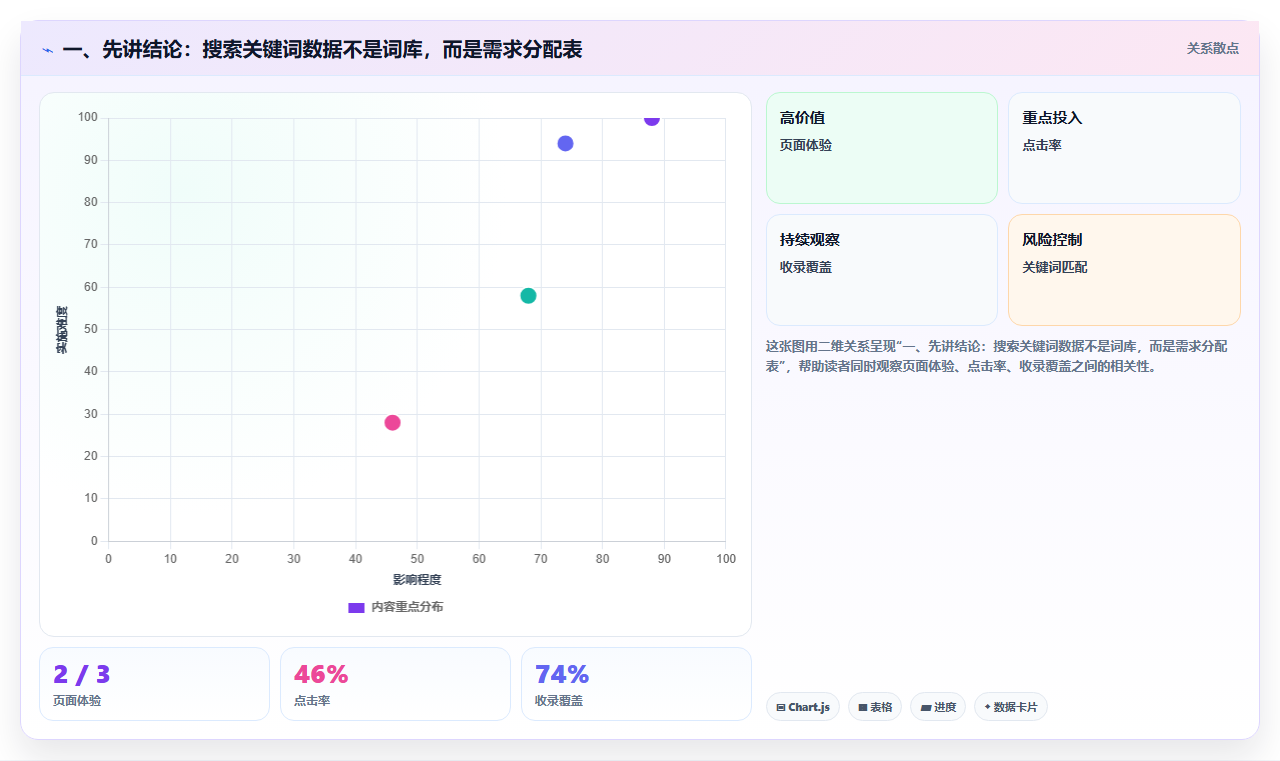The height and width of the screenshot is (761, 1280).
Task: Open the 高价值 页面体验 card
Action: pyautogui.click(x=882, y=148)
